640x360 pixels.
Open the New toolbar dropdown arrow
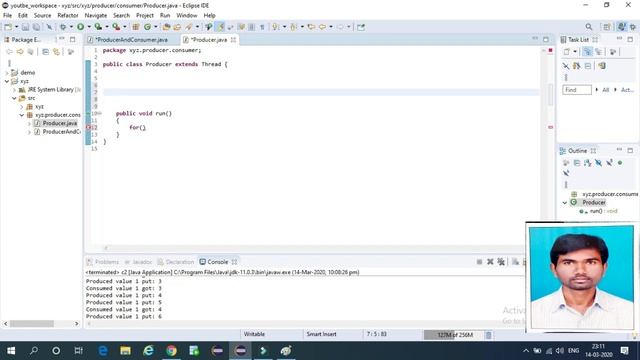pyautogui.click(x=16, y=27)
